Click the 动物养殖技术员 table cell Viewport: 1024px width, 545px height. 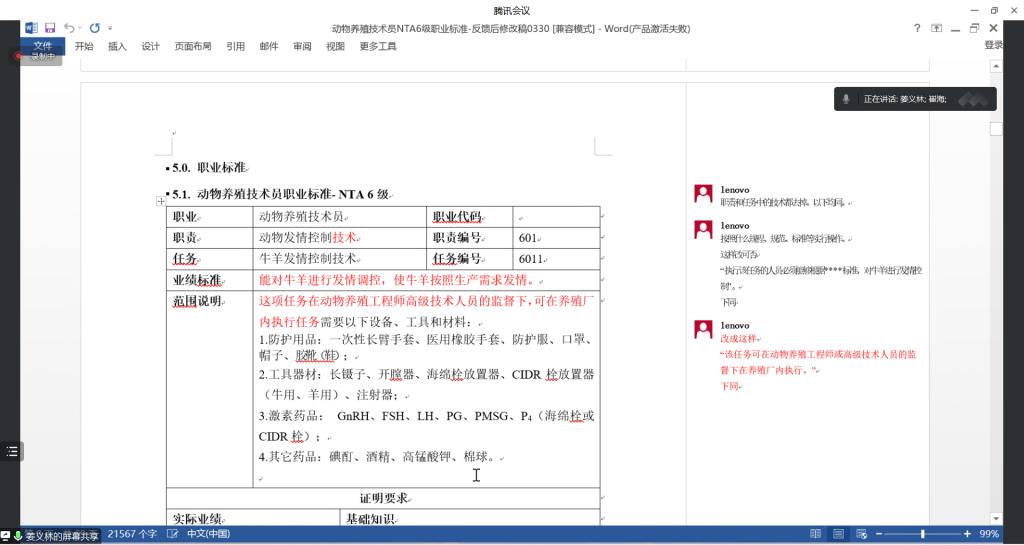pos(340,217)
